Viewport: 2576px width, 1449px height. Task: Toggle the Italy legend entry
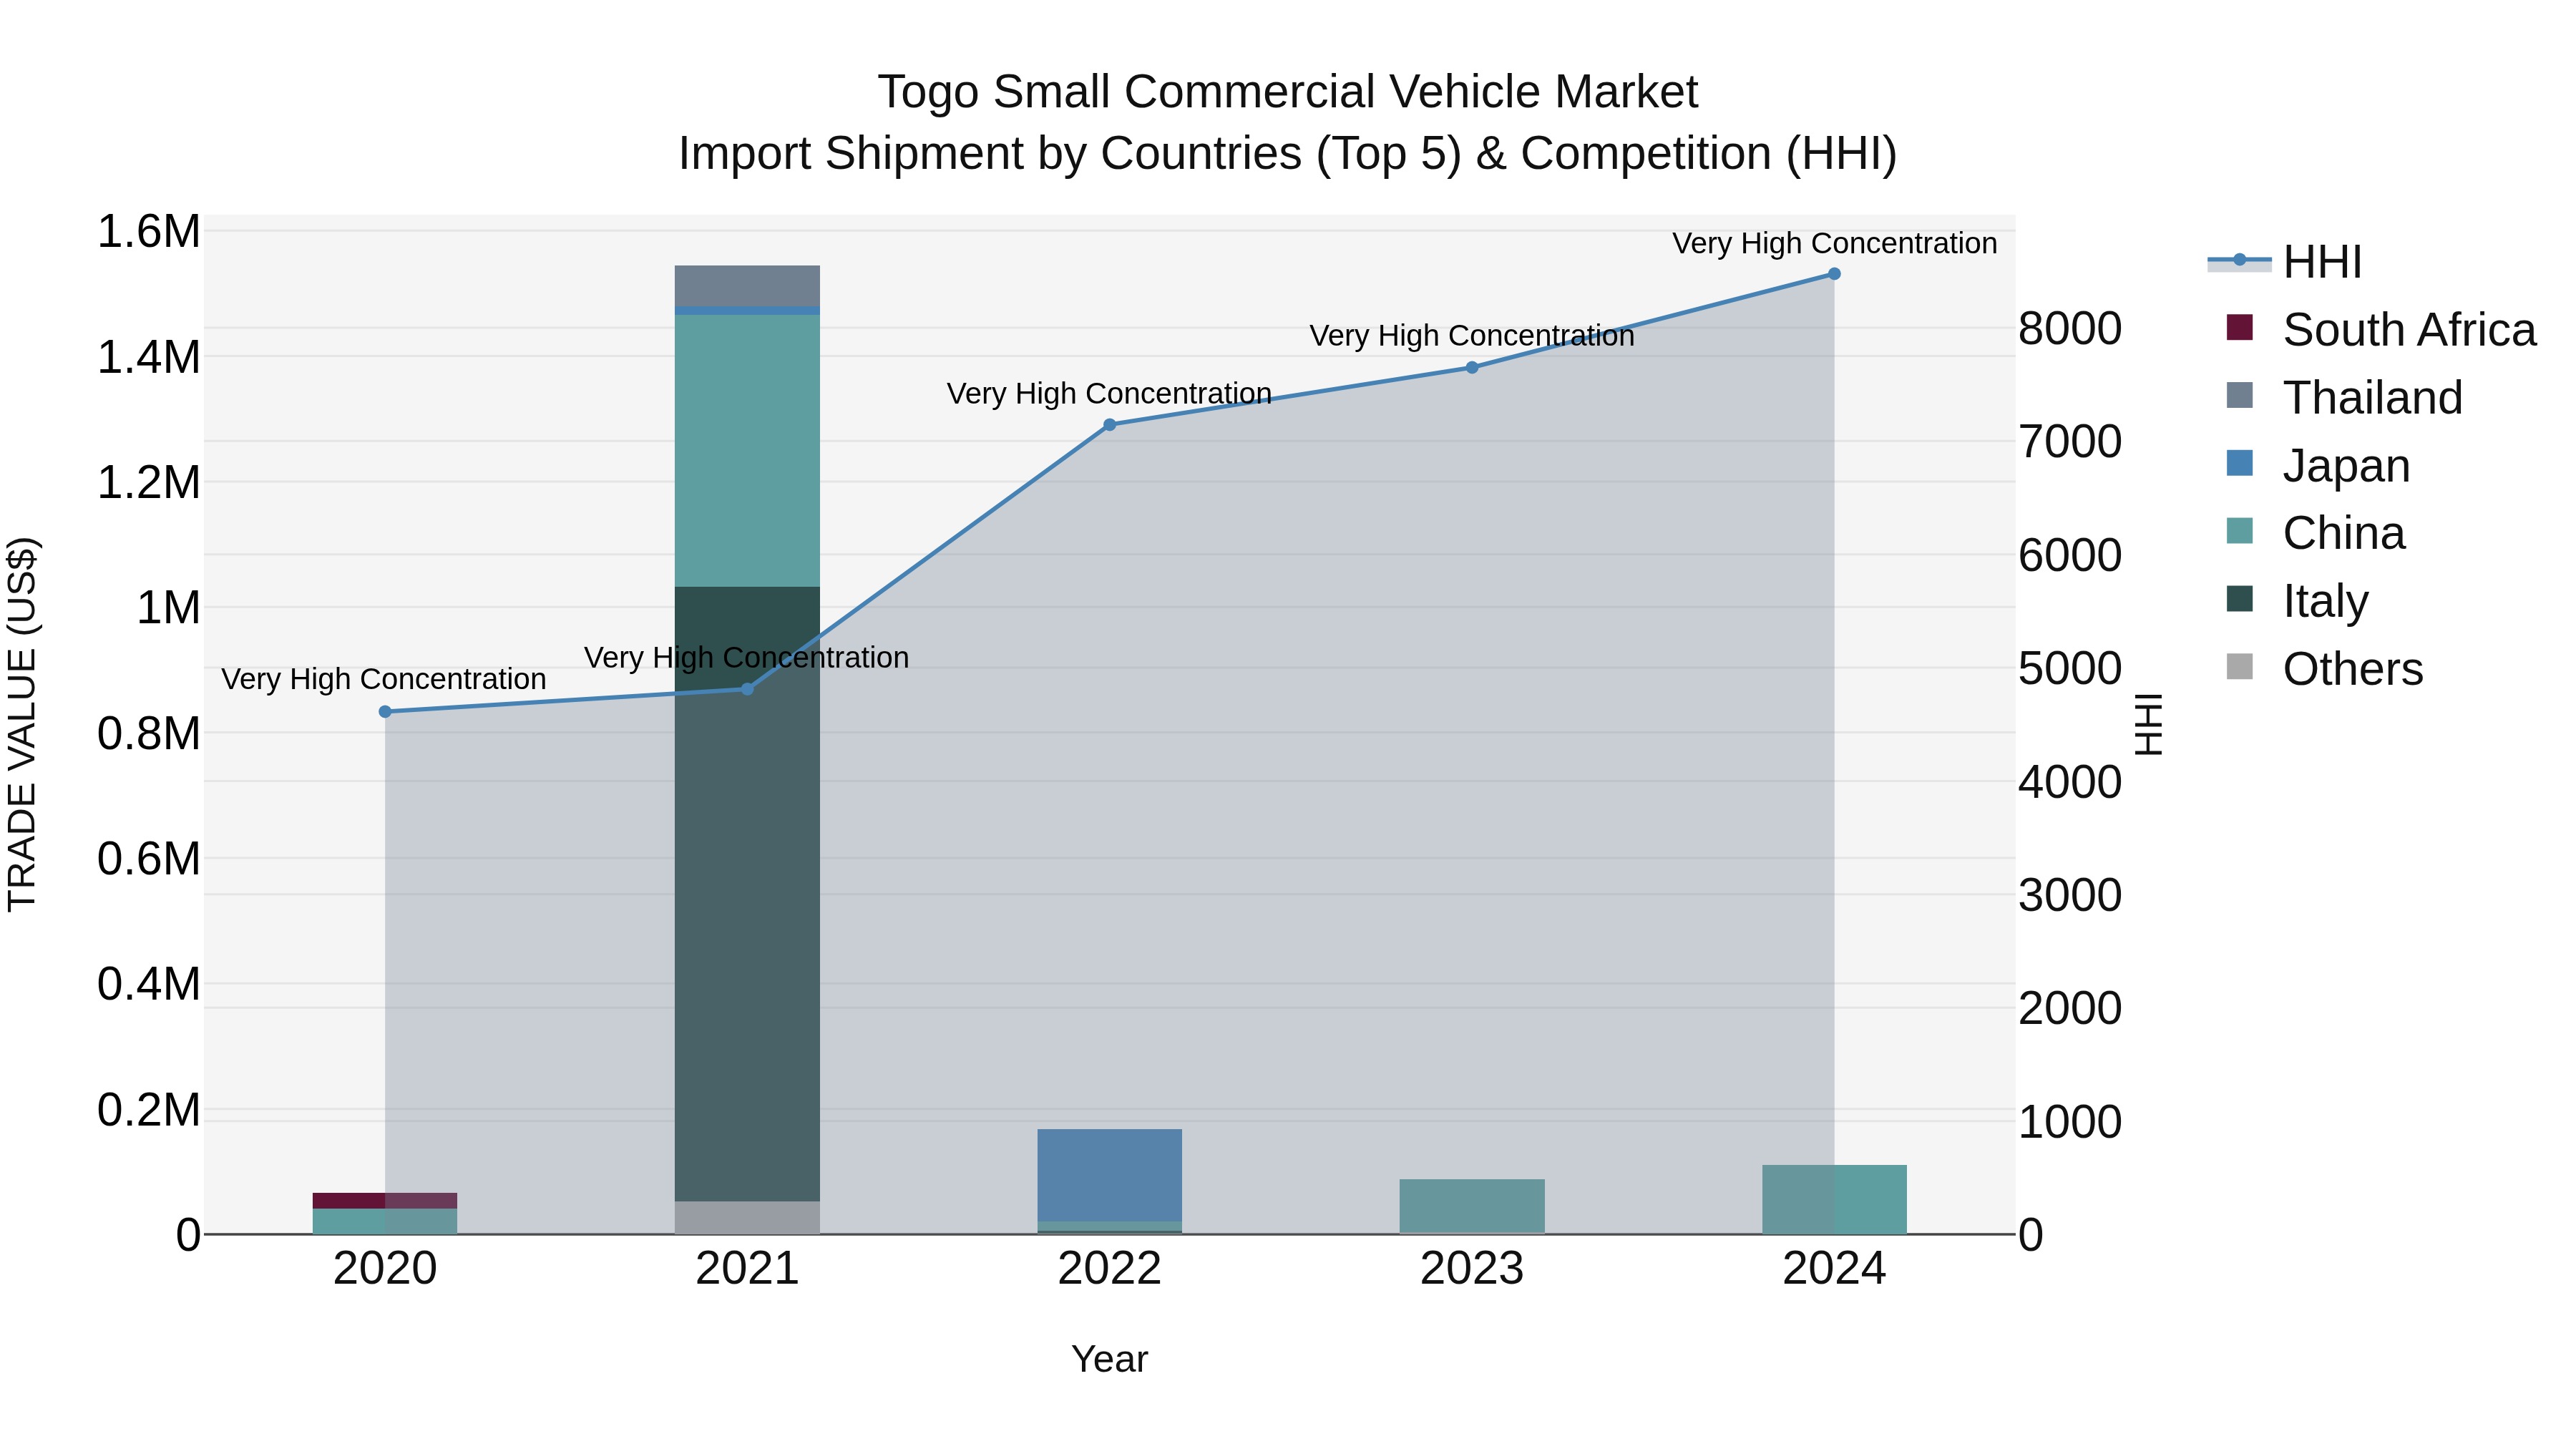tap(2297, 601)
